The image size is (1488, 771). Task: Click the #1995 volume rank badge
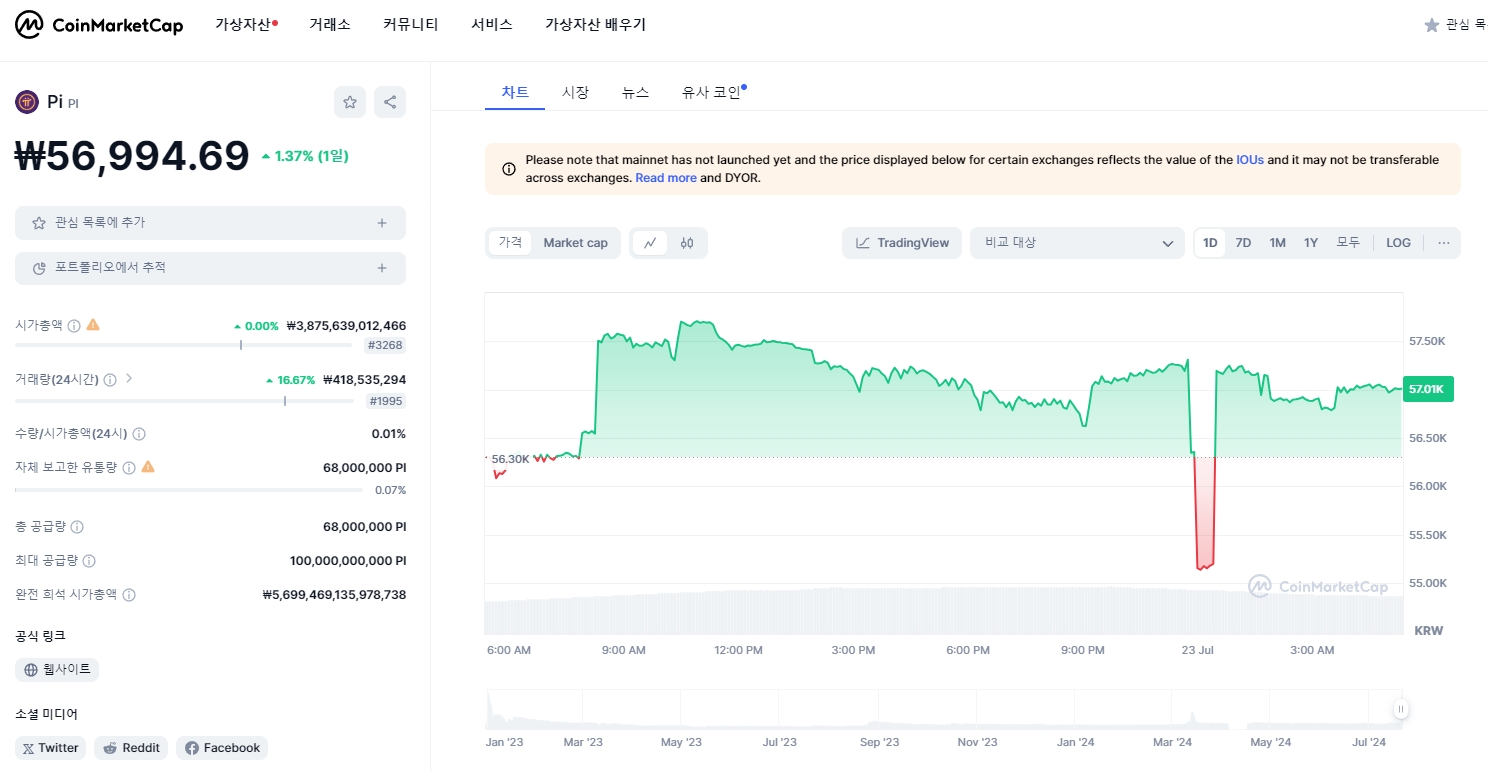click(x=385, y=401)
